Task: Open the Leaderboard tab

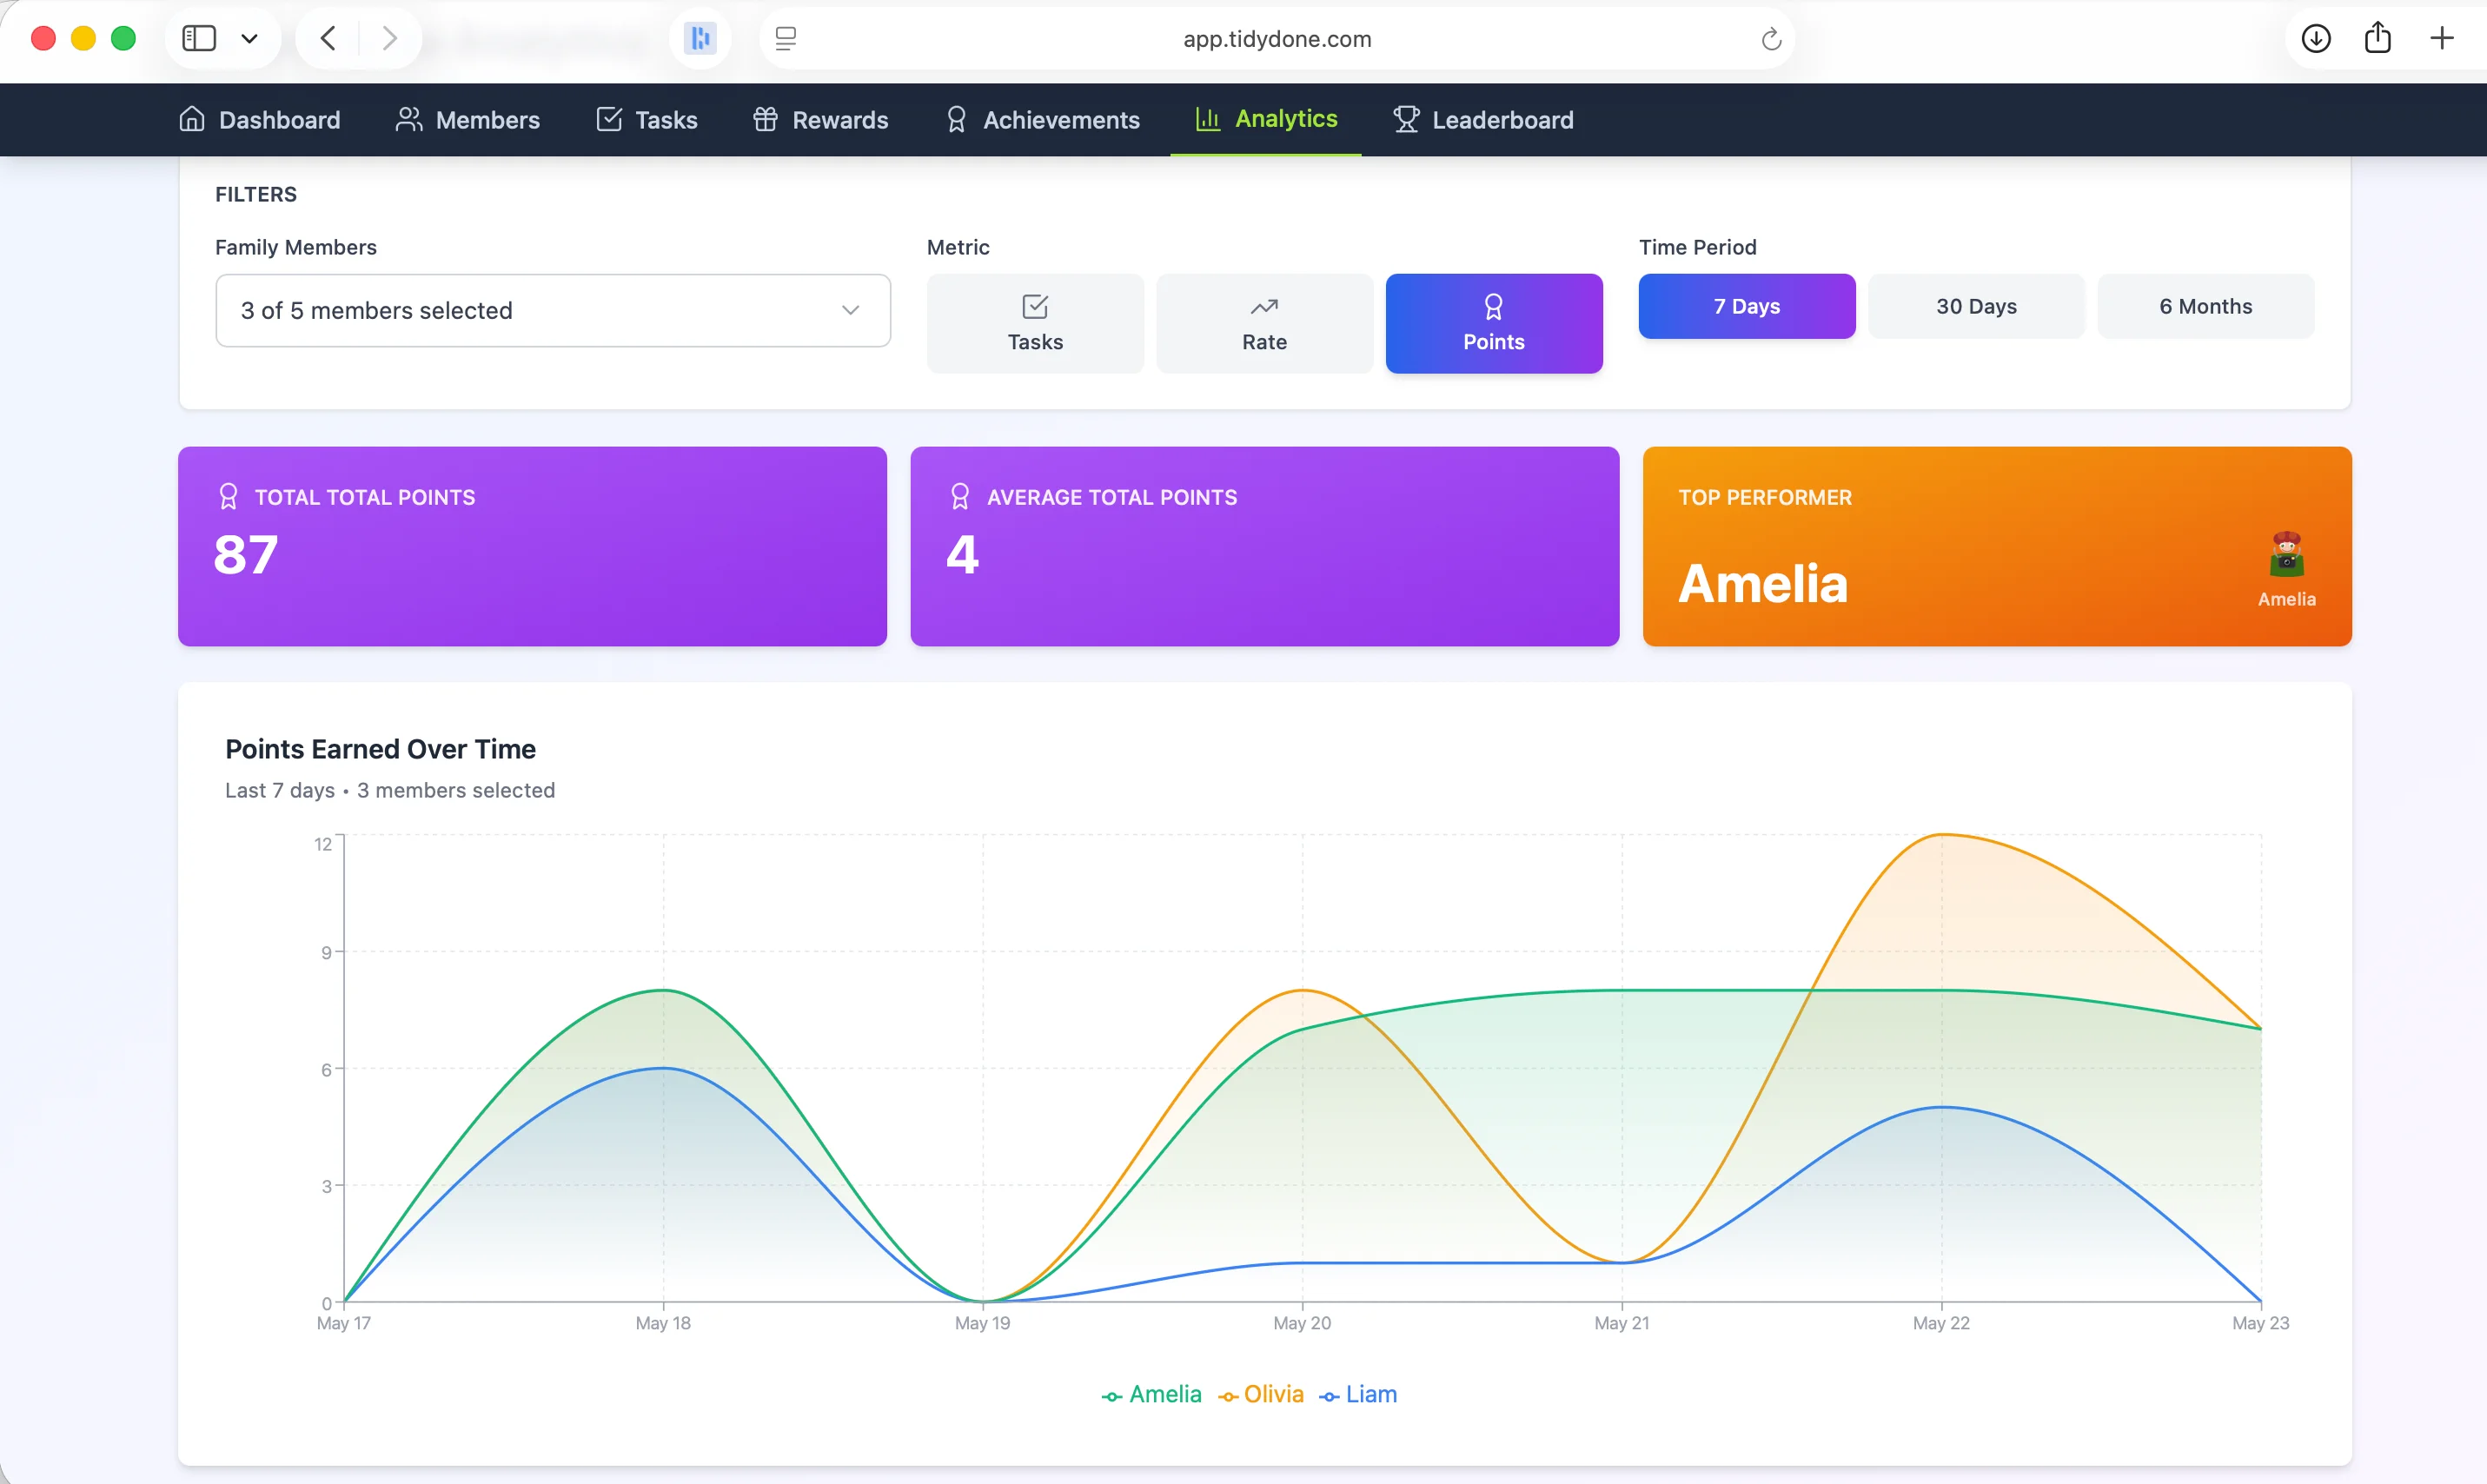Action: coord(1483,120)
